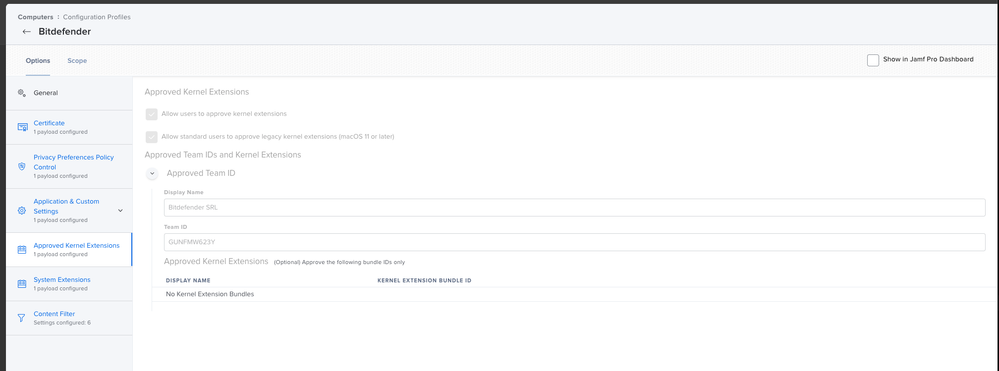Toggle Allow standard users approve legacy extensions
This screenshot has width=999, height=371.
click(152, 136)
